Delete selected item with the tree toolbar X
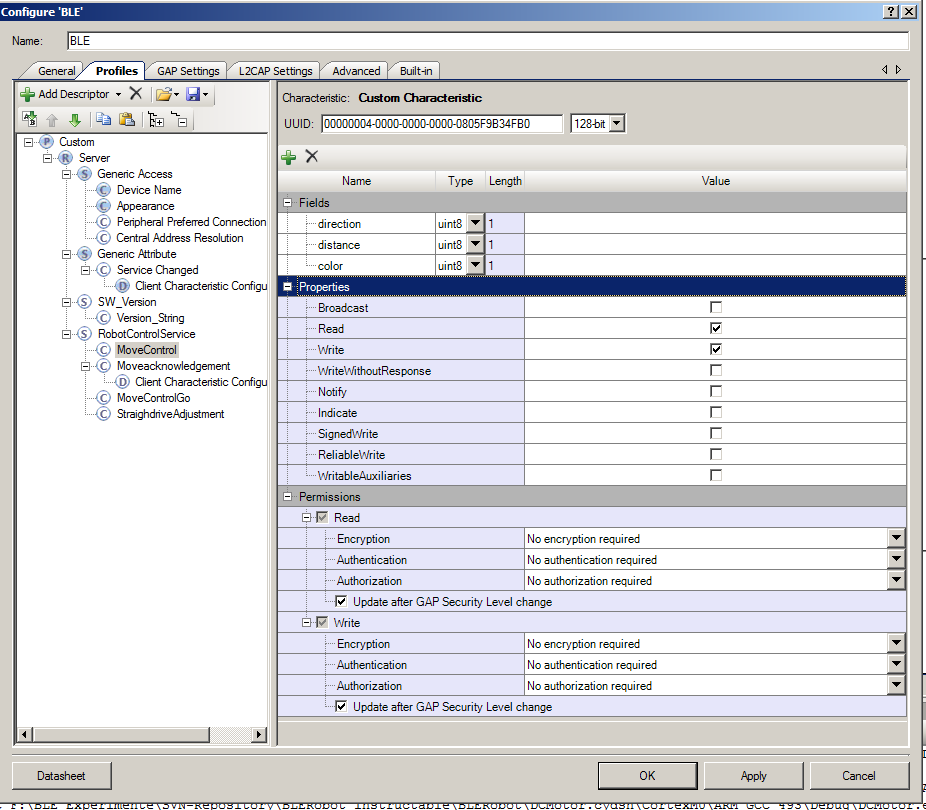 tap(136, 93)
